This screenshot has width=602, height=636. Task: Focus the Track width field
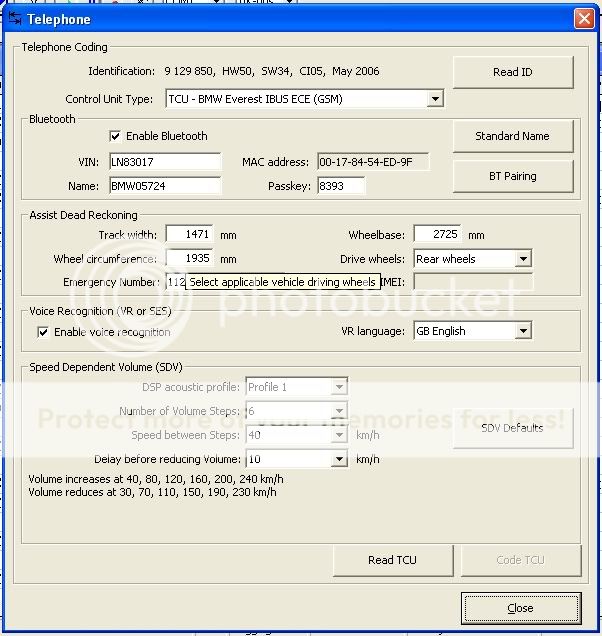(189, 235)
